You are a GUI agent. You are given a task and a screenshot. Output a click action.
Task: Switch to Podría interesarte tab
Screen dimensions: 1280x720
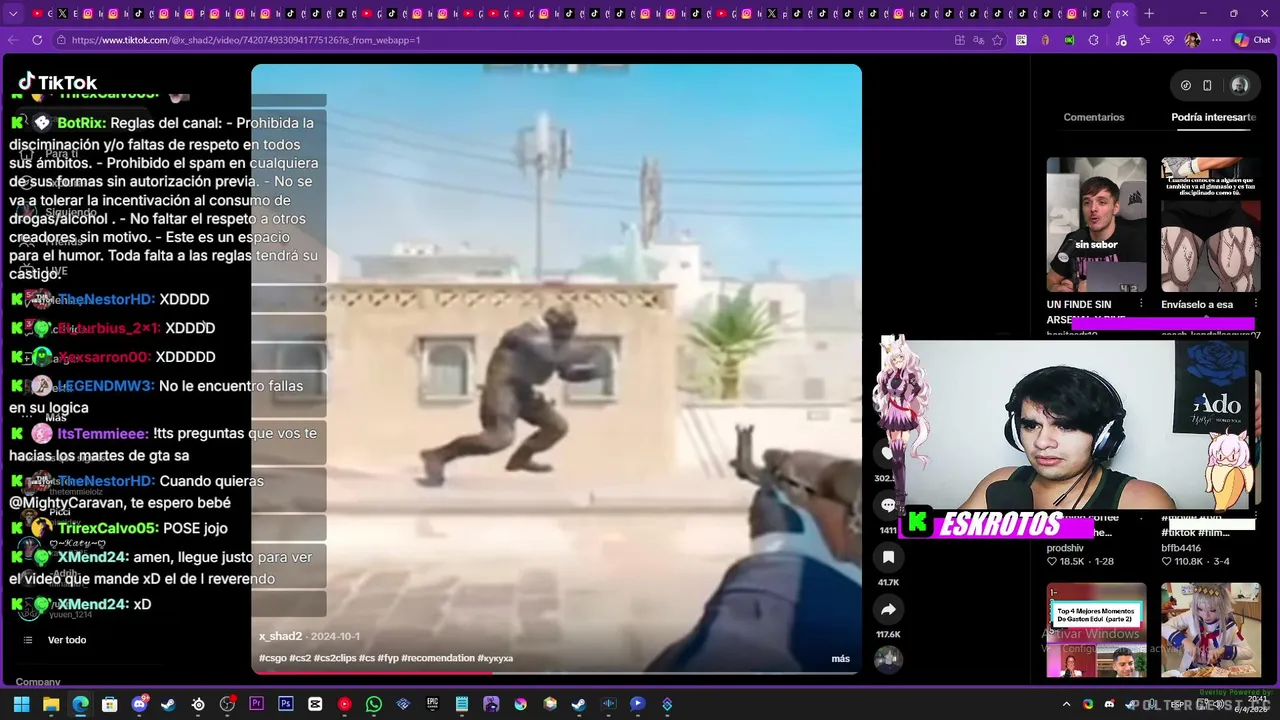coord(1213,117)
